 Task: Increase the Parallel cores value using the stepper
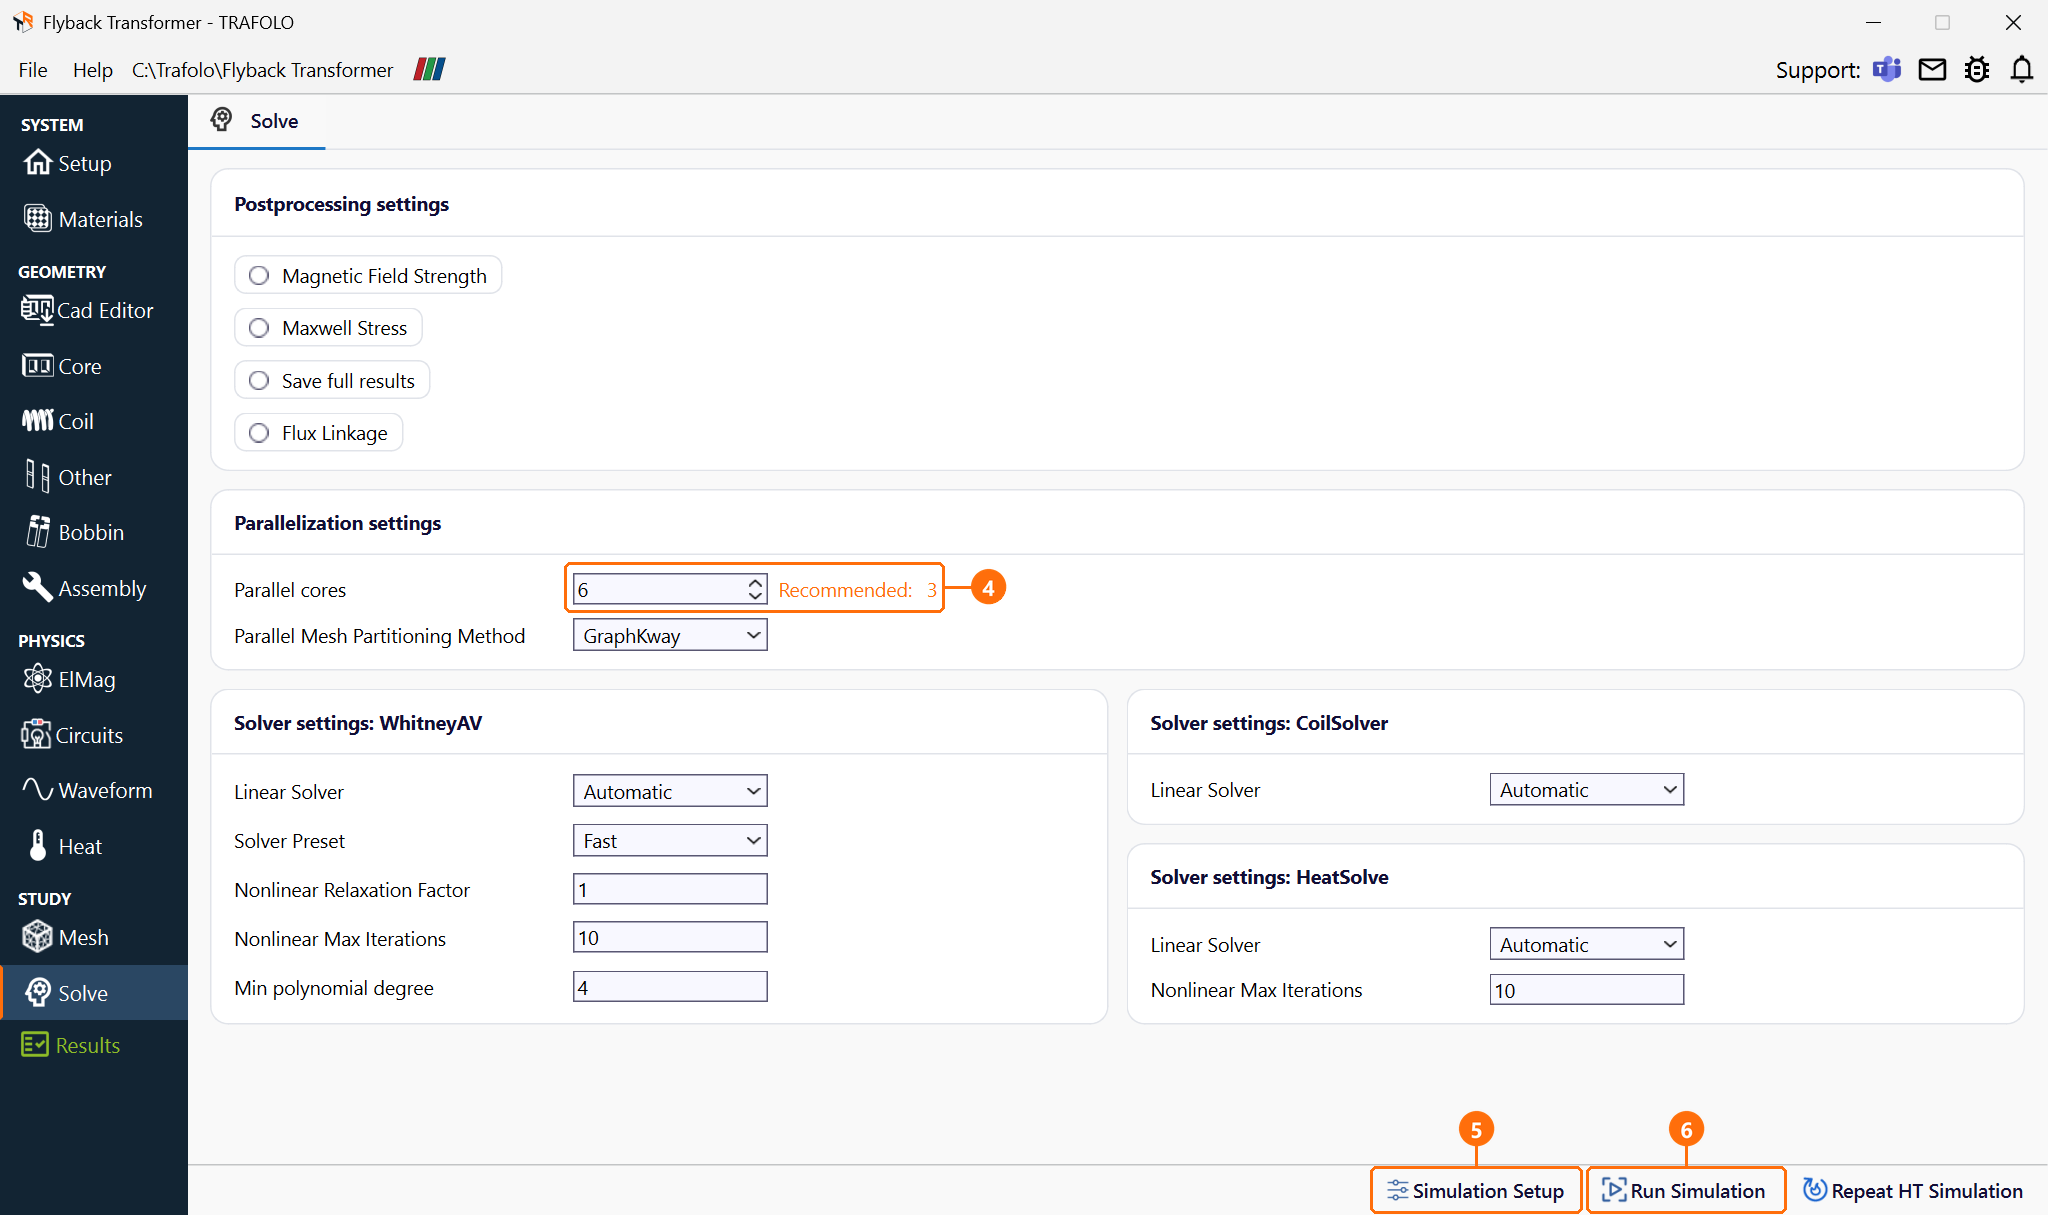(x=756, y=582)
